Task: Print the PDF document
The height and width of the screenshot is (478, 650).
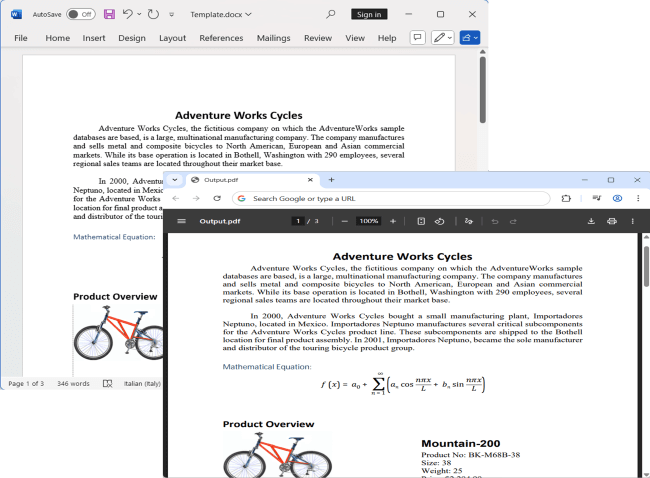Action: (612, 221)
